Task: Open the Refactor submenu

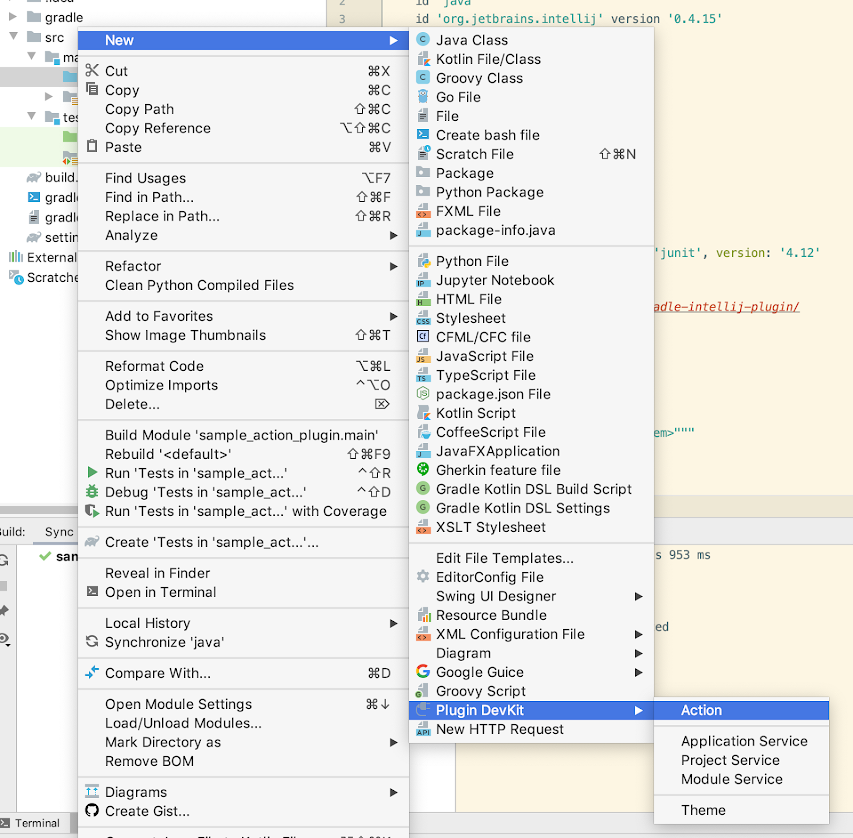Action: click(x=243, y=266)
